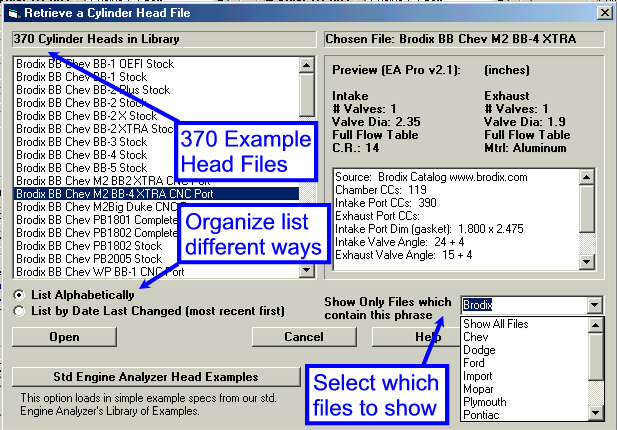Screen dimensions: 617x430
Task: Click the Source Brodix Catalog line
Action: pos(431,177)
